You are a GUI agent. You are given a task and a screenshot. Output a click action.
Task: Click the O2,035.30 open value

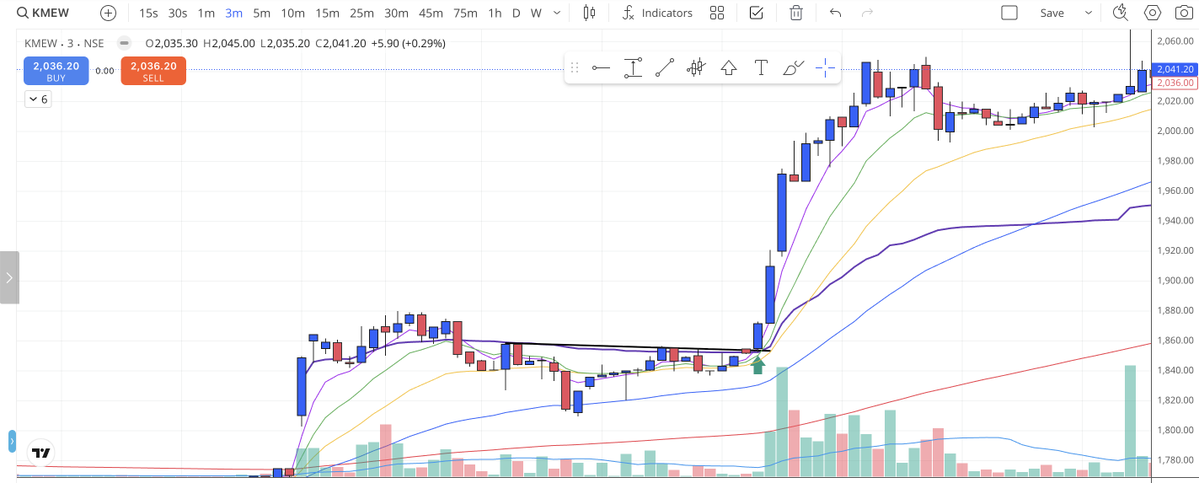point(172,44)
